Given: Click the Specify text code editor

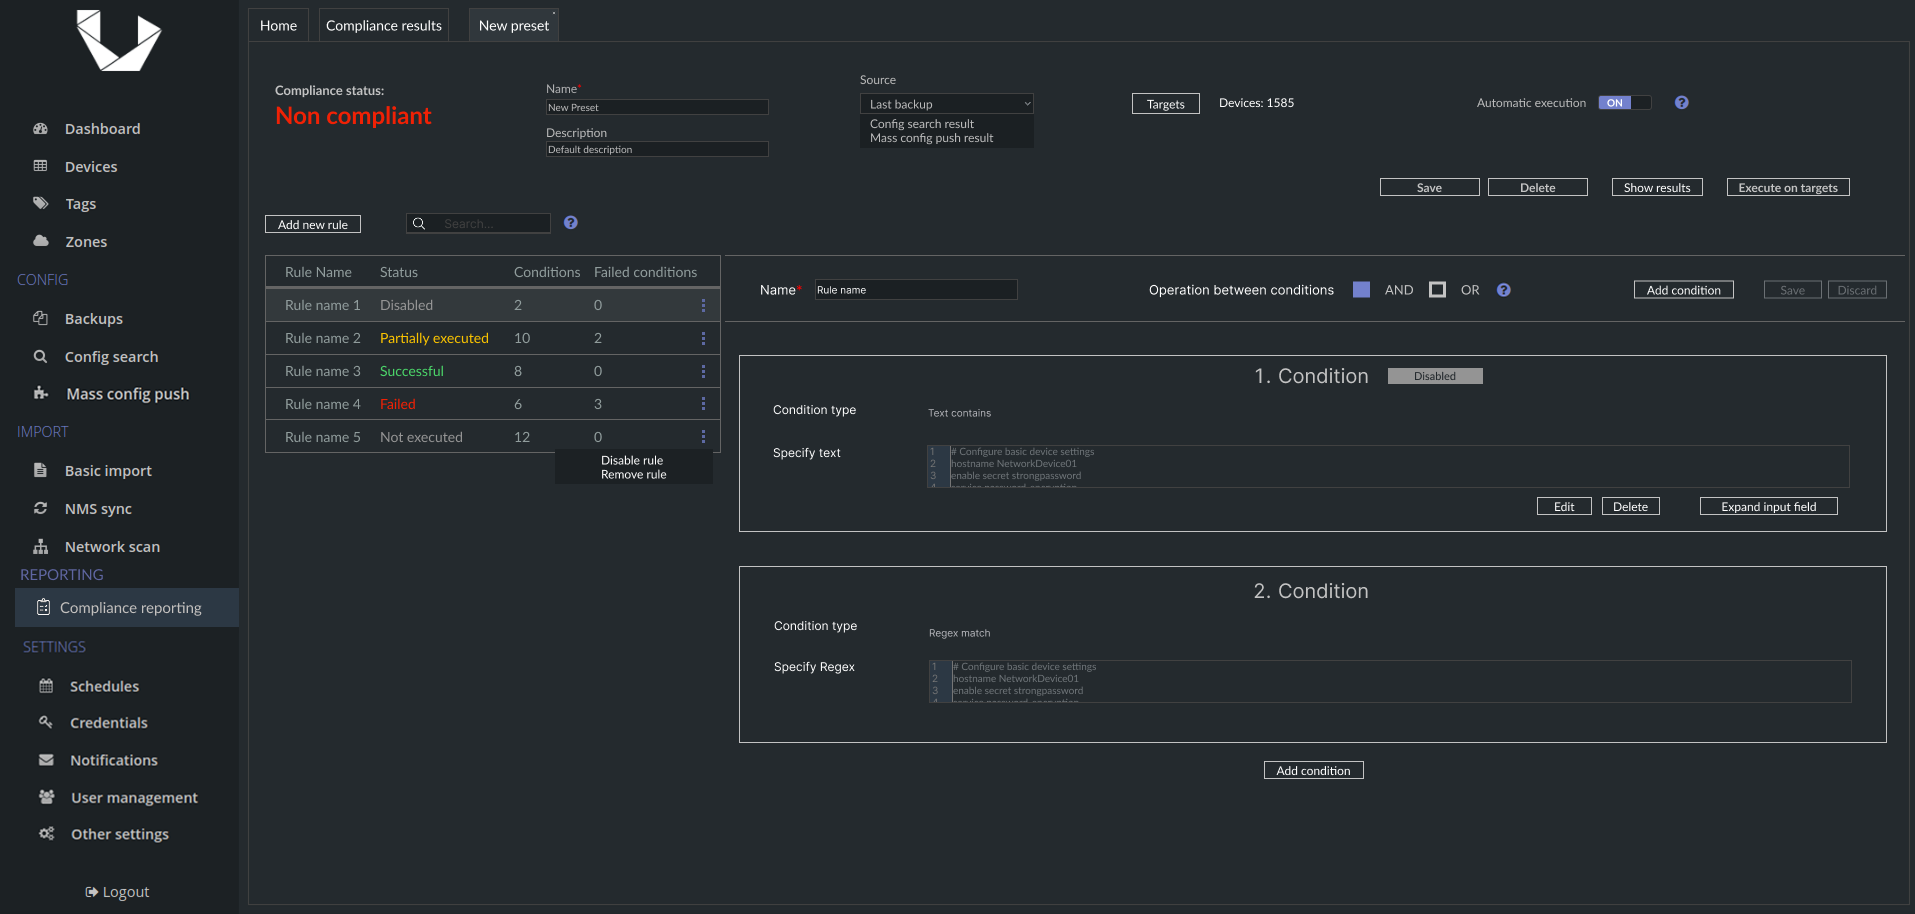Looking at the screenshot, I should [x=1388, y=466].
